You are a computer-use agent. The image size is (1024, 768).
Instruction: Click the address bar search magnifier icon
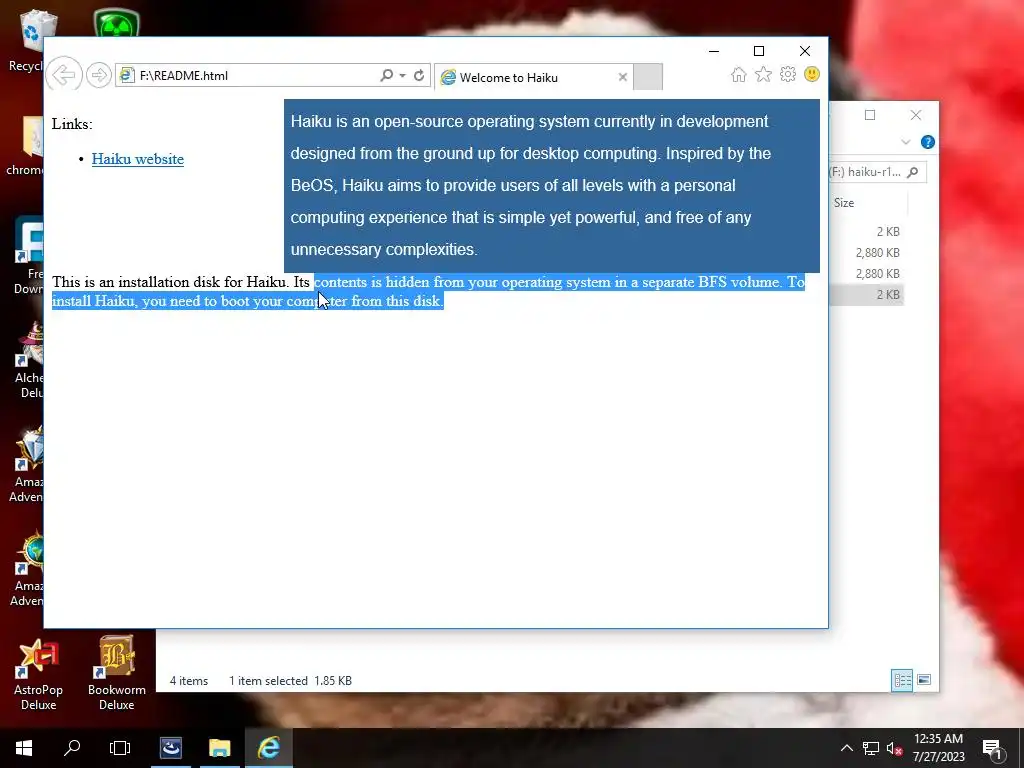(387, 75)
